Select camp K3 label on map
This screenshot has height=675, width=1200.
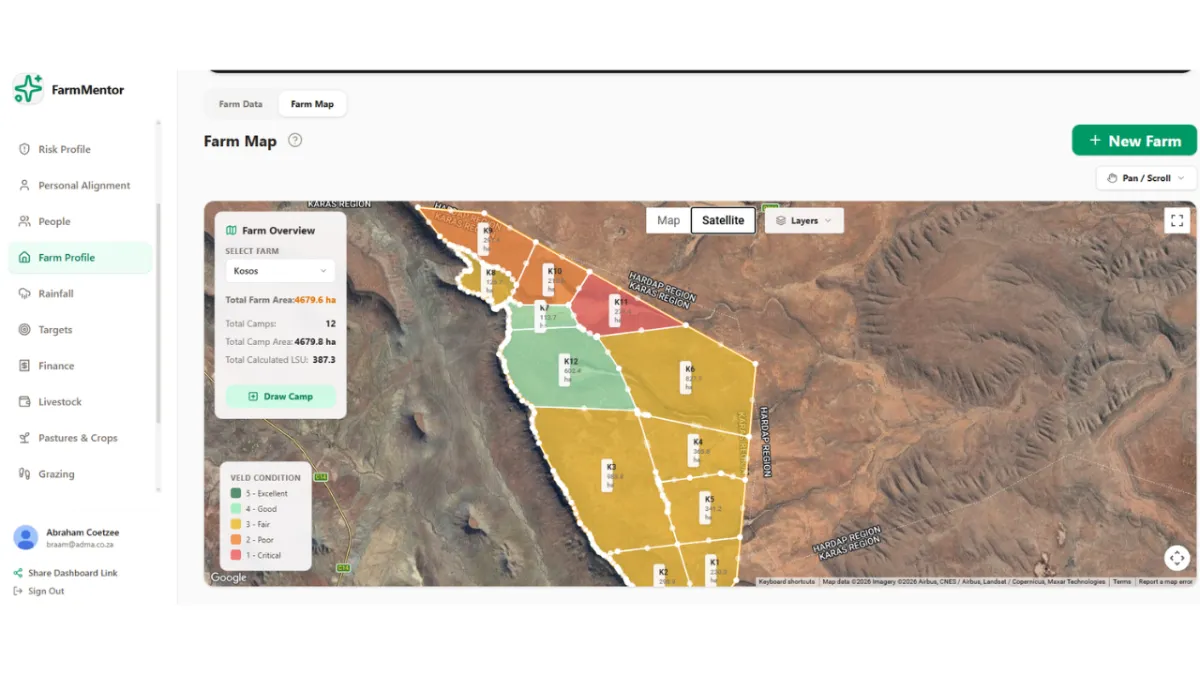click(x=611, y=475)
